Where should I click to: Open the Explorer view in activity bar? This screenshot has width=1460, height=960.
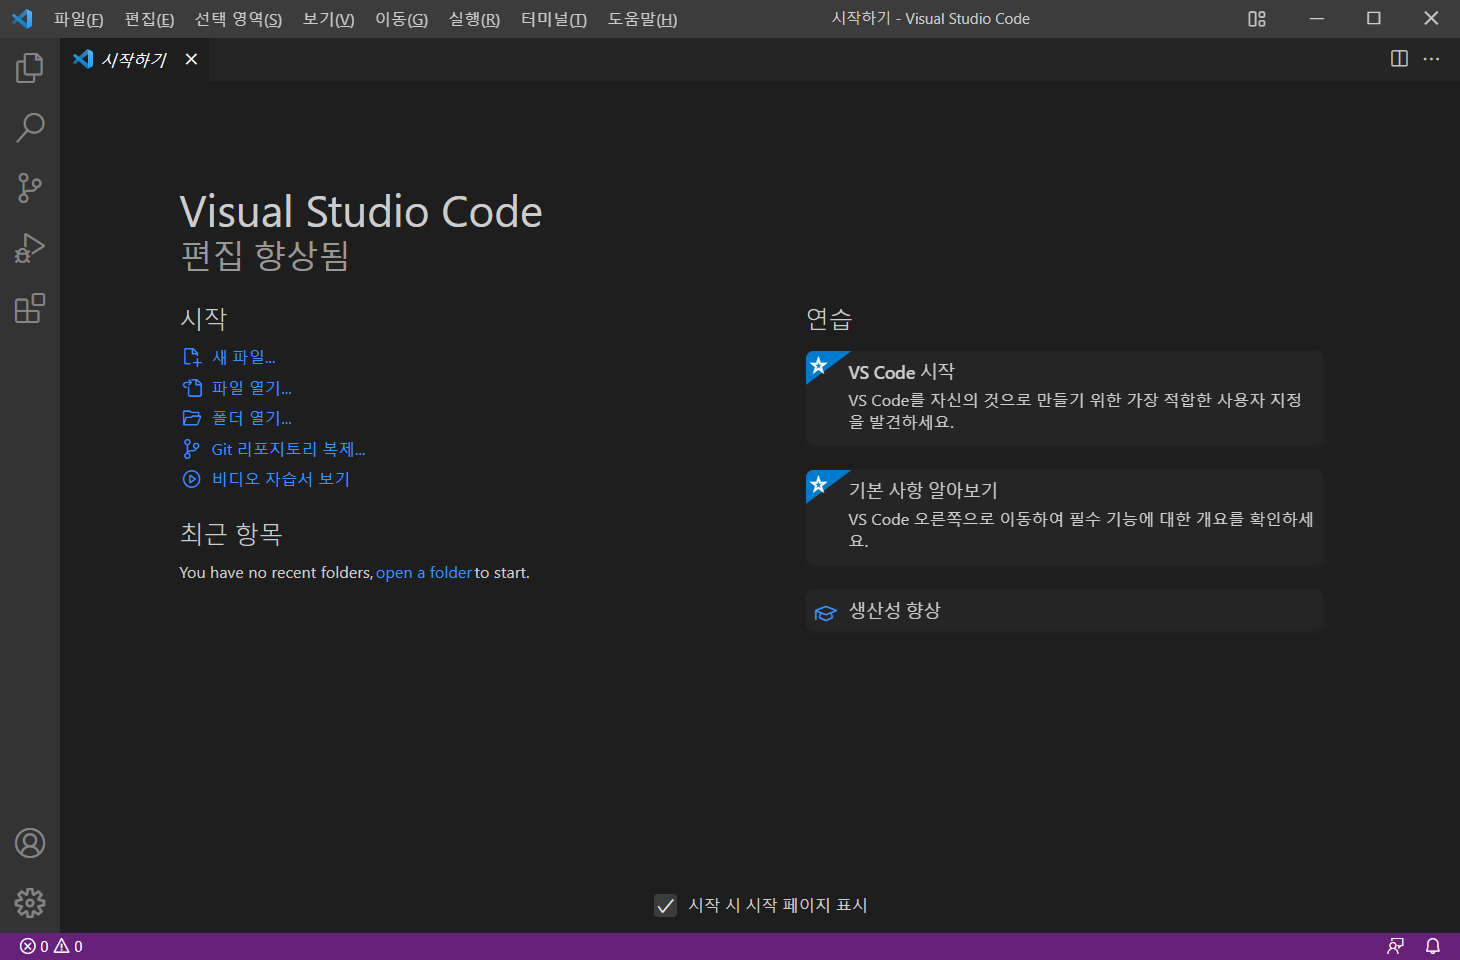point(30,68)
